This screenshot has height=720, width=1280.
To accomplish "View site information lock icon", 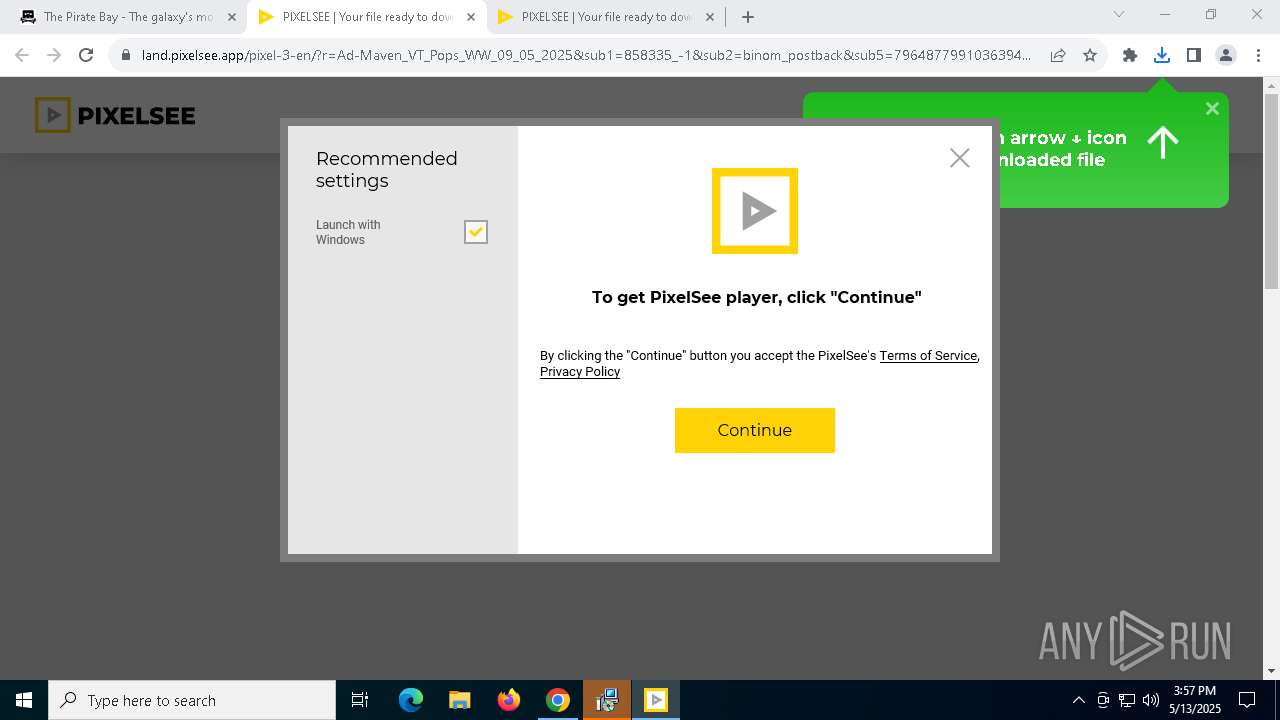I will pos(126,55).
